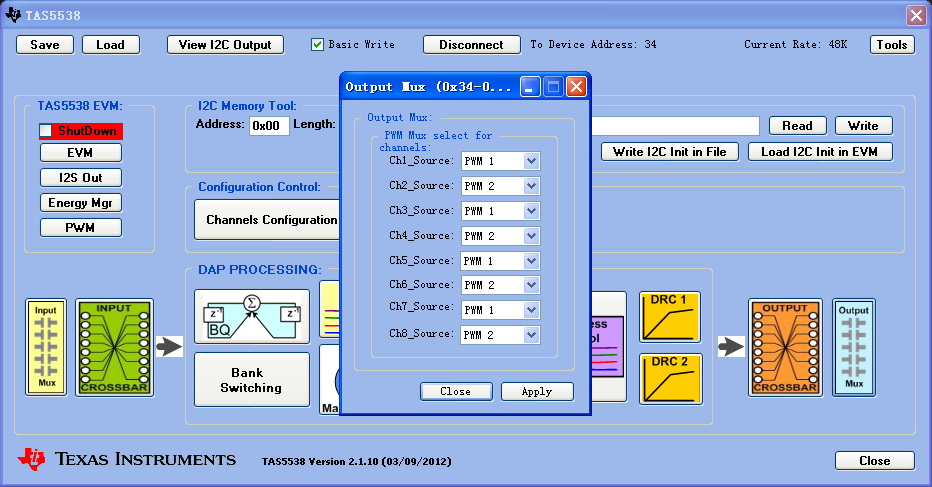The image size is (932, 487).
Task: Click the Disconnect button
Action: click(x=471, y=45)
